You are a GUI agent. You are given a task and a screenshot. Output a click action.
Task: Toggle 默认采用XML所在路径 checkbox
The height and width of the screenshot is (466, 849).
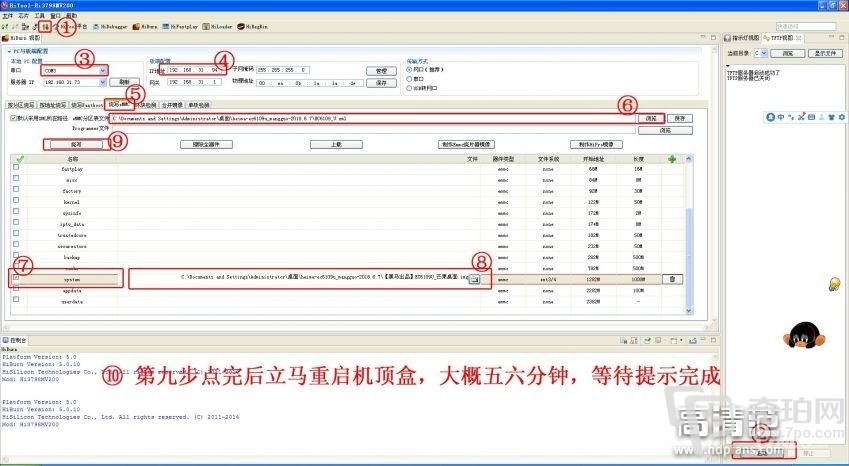tap(14, 118)
